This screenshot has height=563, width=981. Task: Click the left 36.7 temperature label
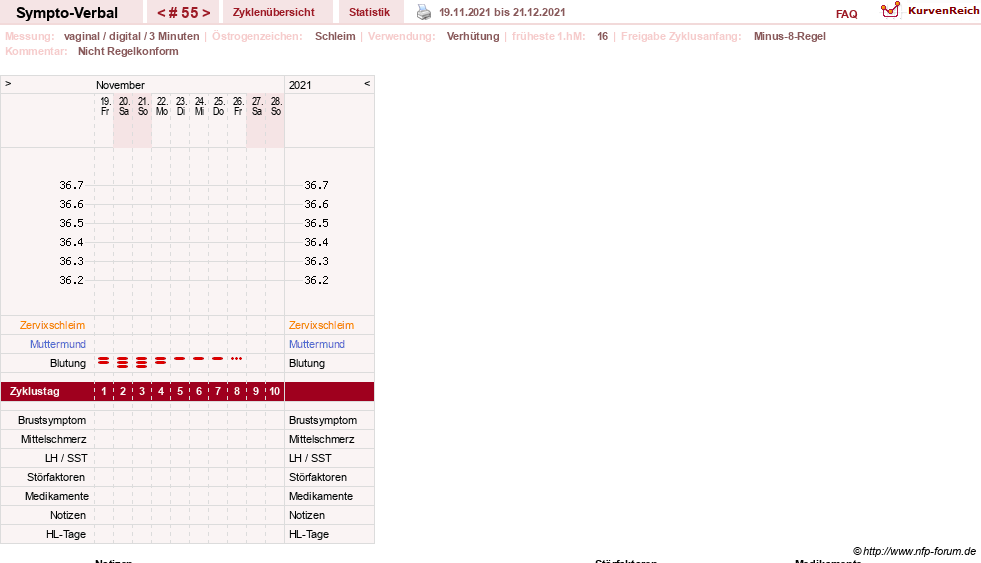point(71,185)
